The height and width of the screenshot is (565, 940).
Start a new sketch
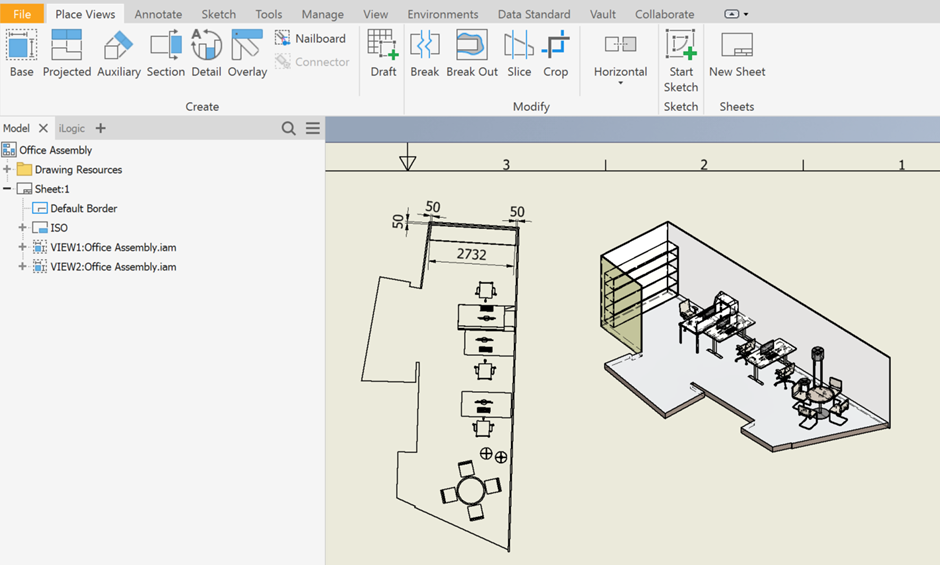pos(681,60)
